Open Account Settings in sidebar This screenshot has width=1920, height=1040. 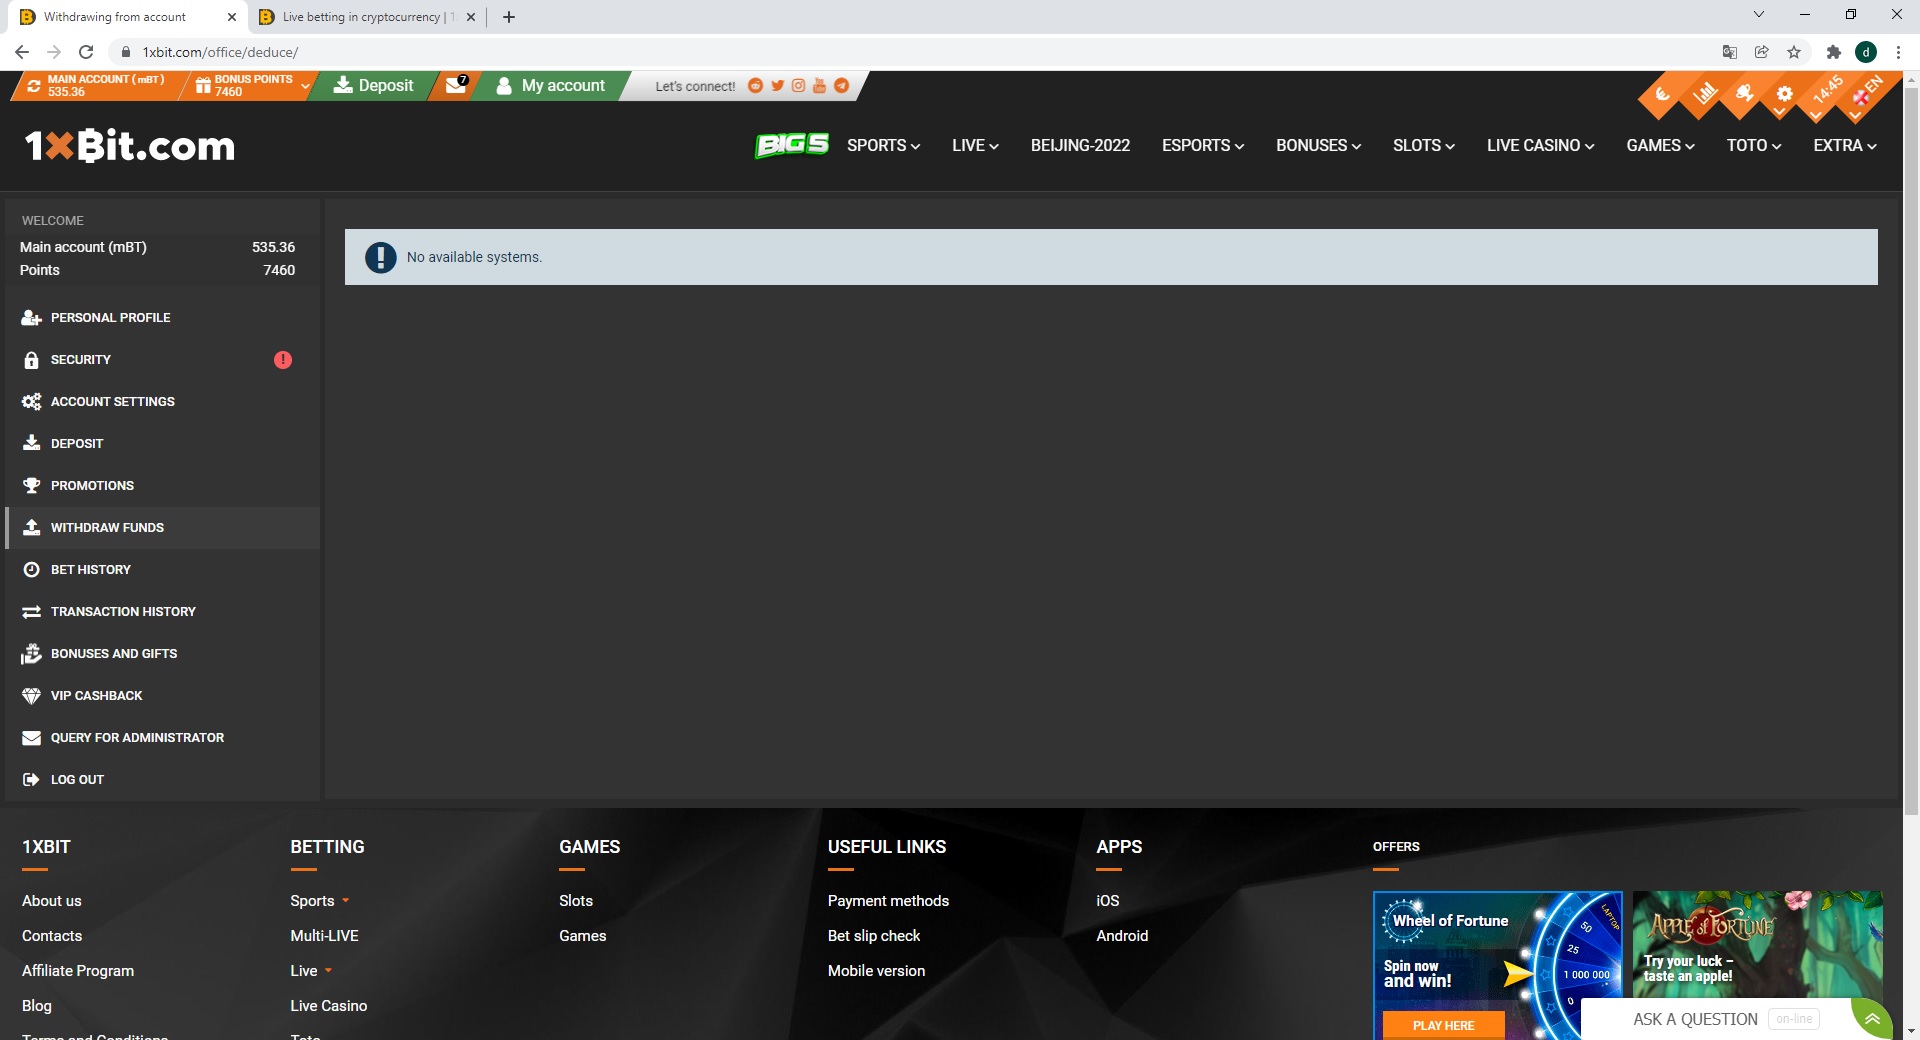point(162,401)
